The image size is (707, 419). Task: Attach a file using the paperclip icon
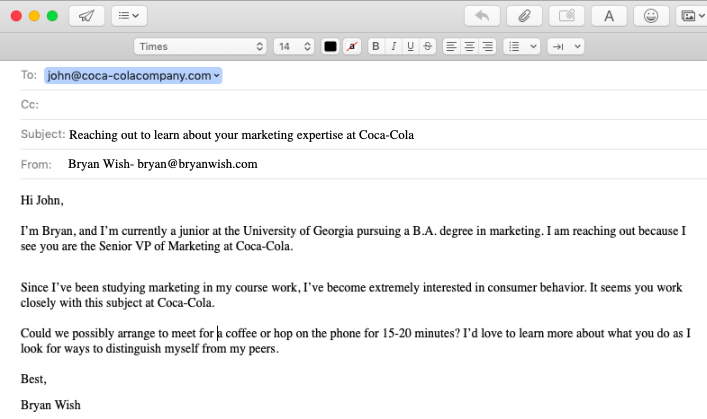(x=524, y=16)
